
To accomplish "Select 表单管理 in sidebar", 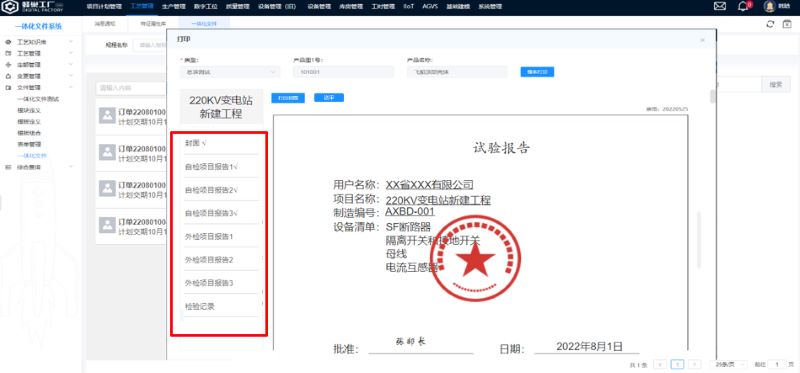I will coord(29,144).
